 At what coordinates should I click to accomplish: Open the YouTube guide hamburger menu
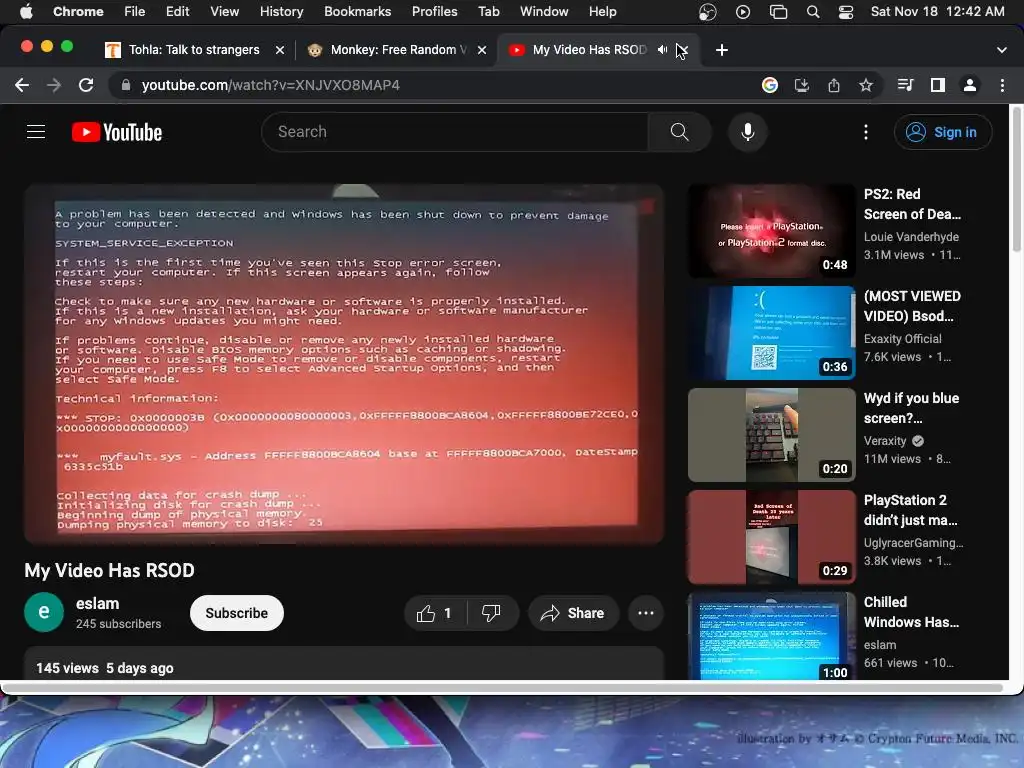[36, 132]
